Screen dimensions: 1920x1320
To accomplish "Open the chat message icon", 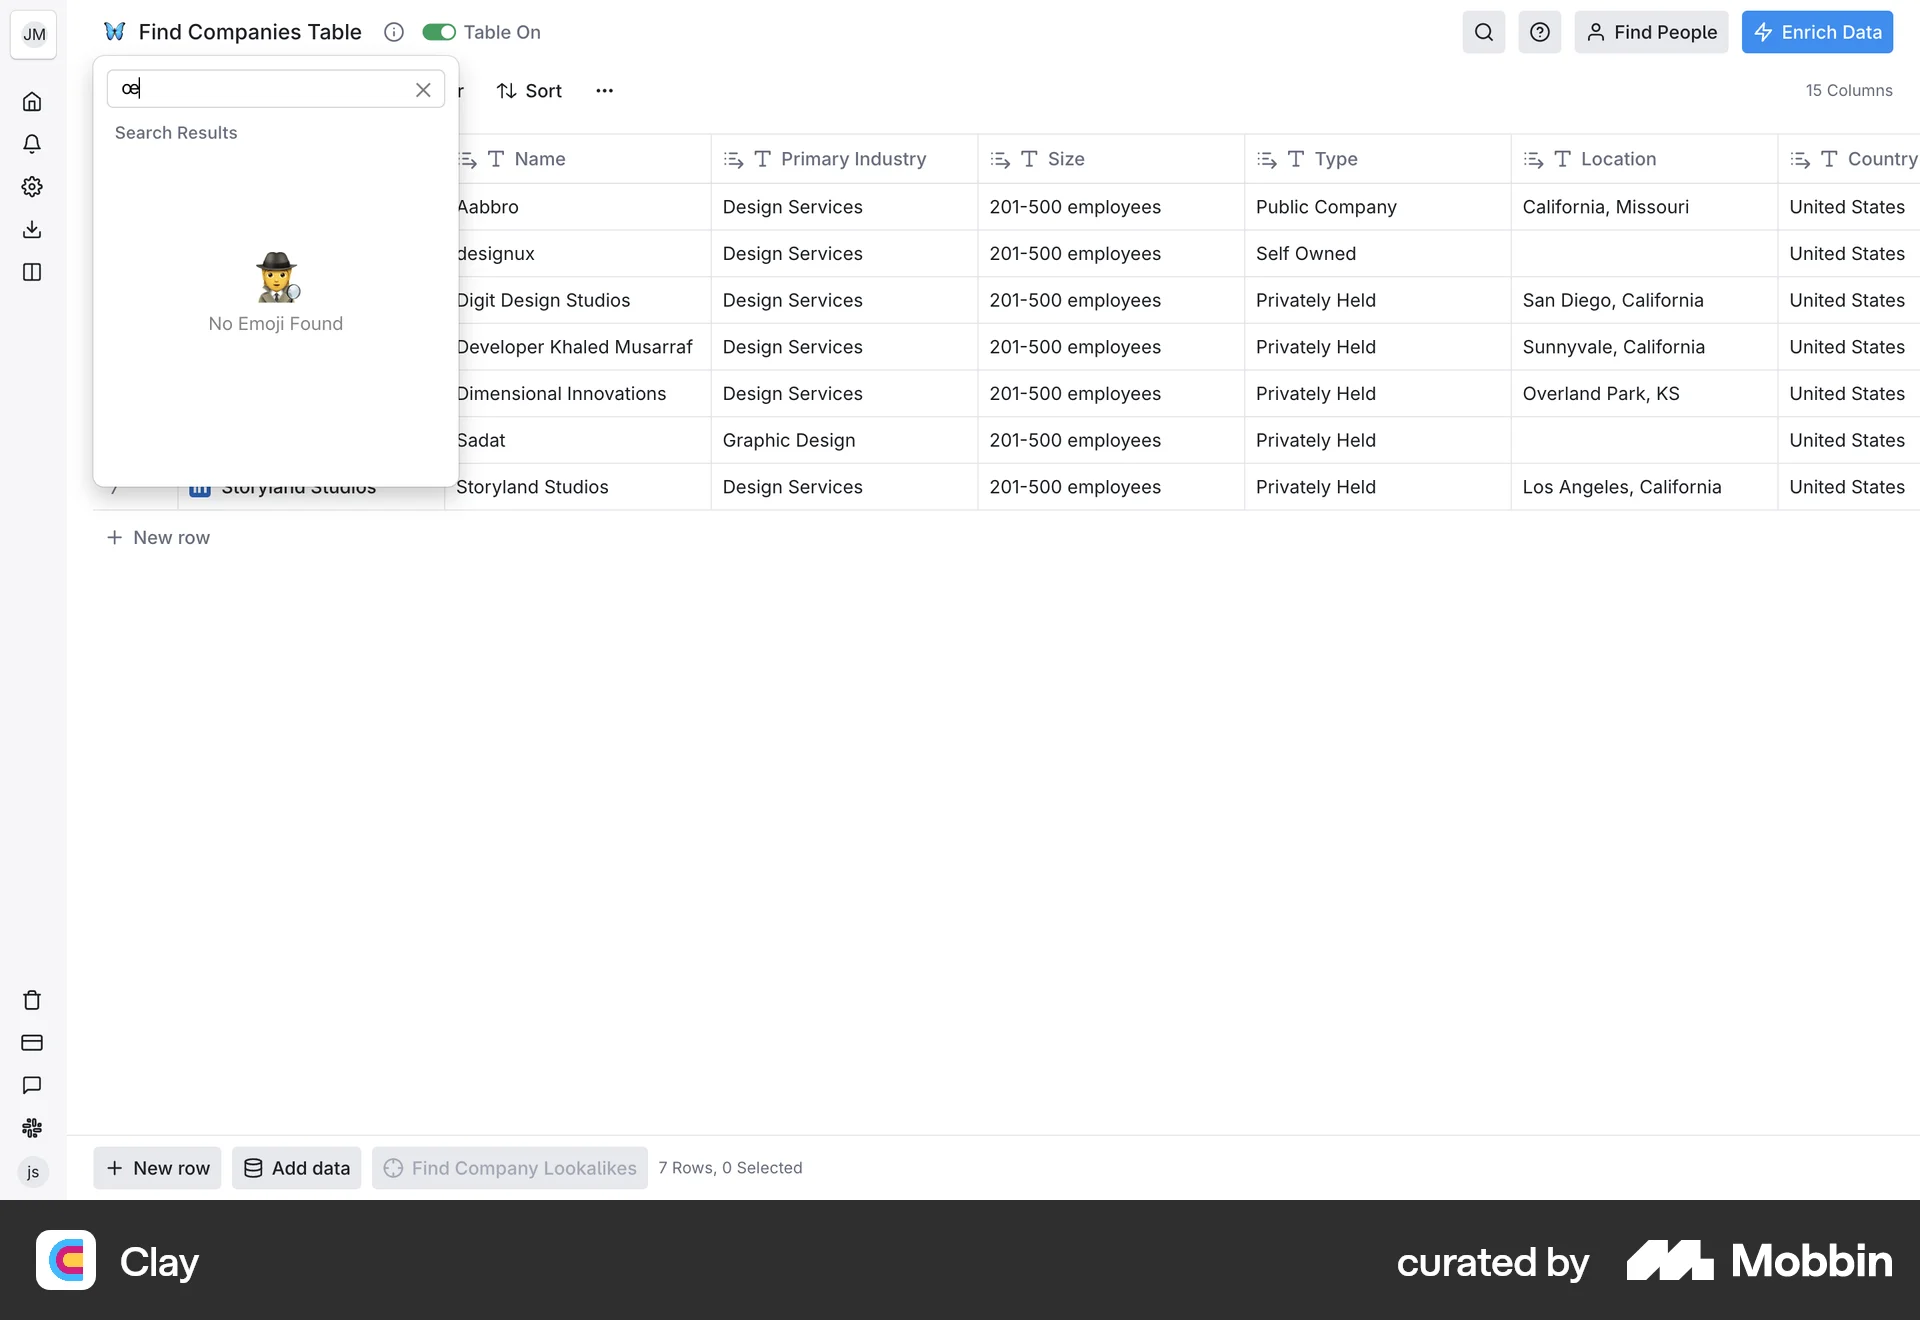I will 32,1085.
